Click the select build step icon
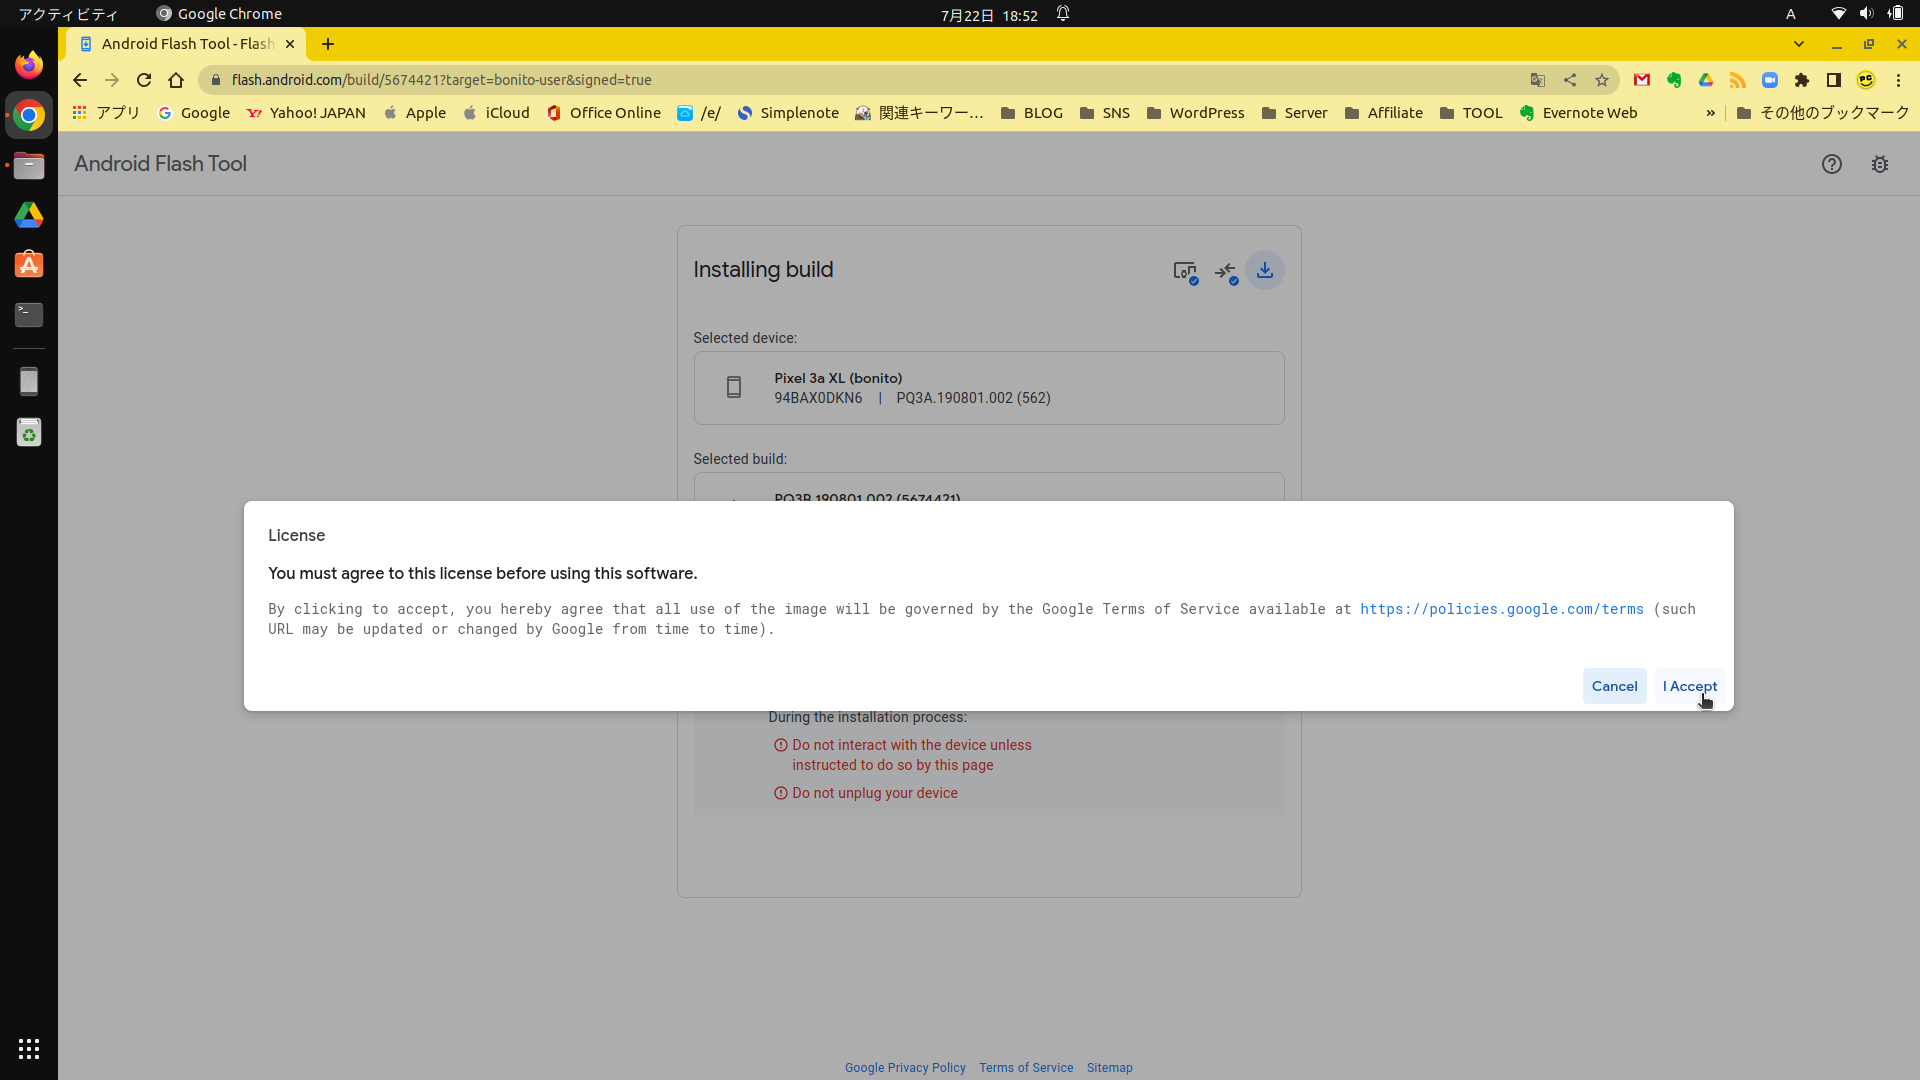1920x1080 pixels. pyautogui.click(x=1225, y=271)
